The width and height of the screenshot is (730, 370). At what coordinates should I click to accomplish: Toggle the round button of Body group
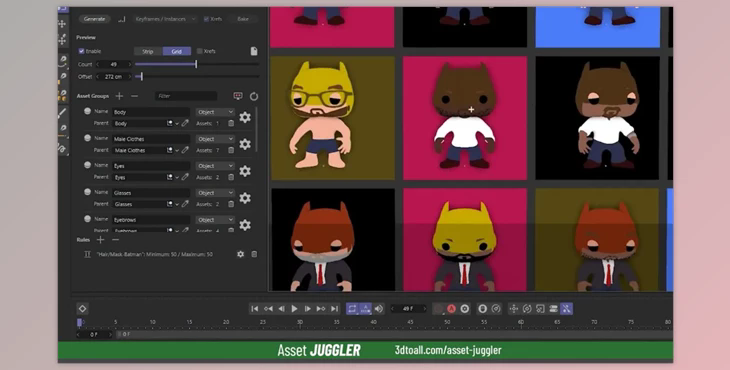[x=87, y=112]
